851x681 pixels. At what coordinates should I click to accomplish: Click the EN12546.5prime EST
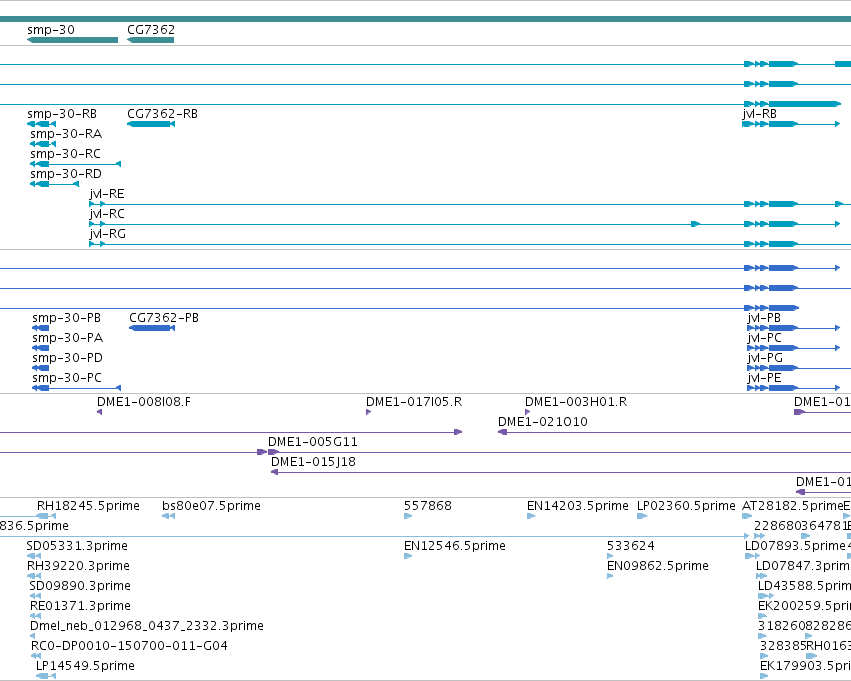point(408,556)
